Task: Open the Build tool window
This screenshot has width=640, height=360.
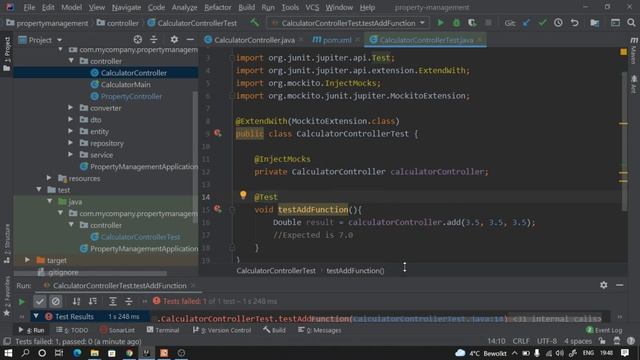Action: [x=274, y=330]
